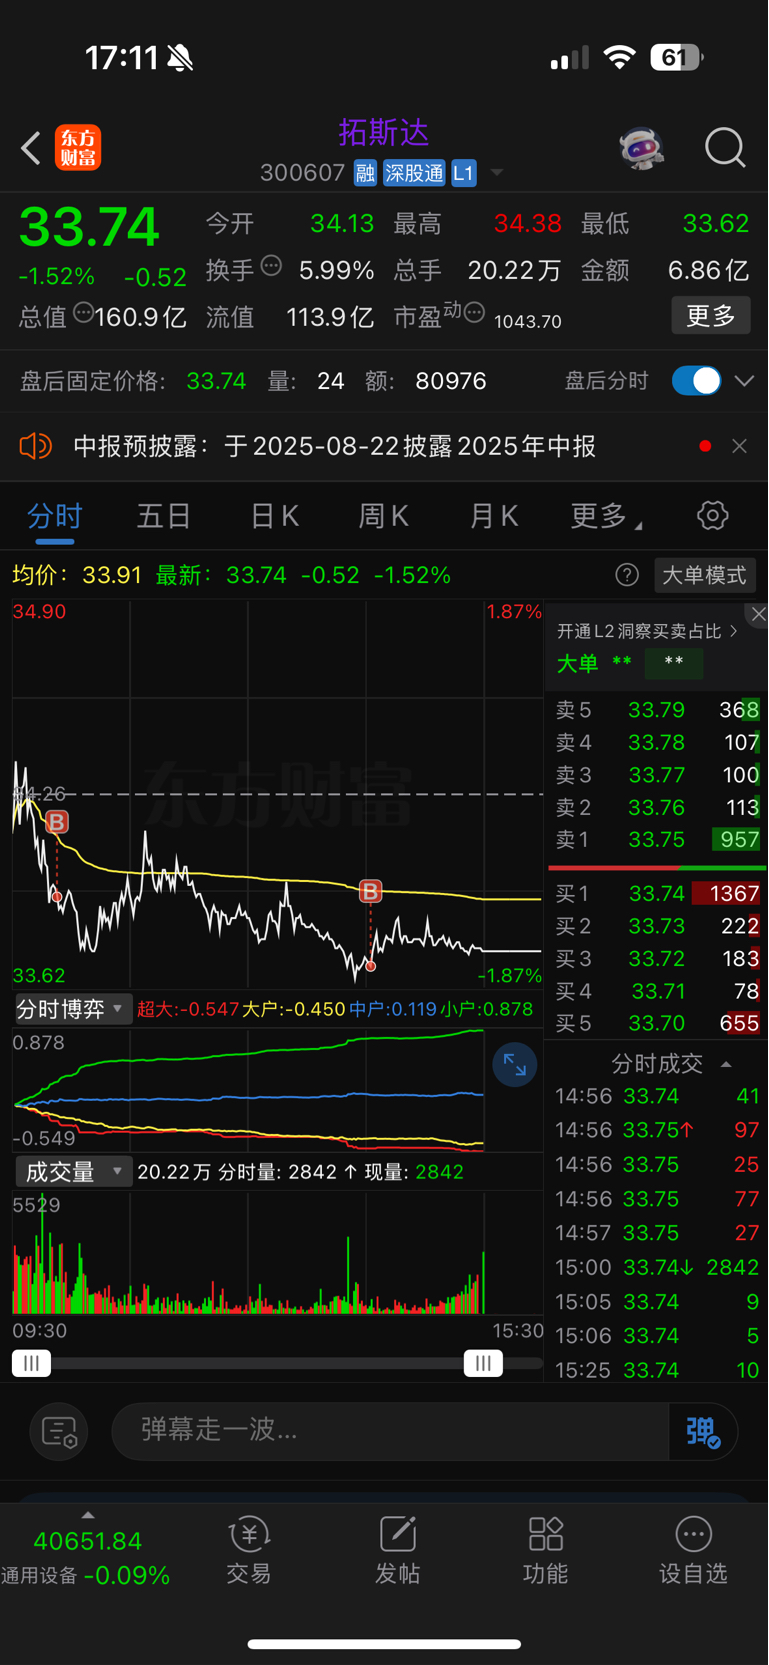Open the 市盈 info bubble icon
Image resolution: width=769 pixels, height=1665 pixels.
[475, 313]
